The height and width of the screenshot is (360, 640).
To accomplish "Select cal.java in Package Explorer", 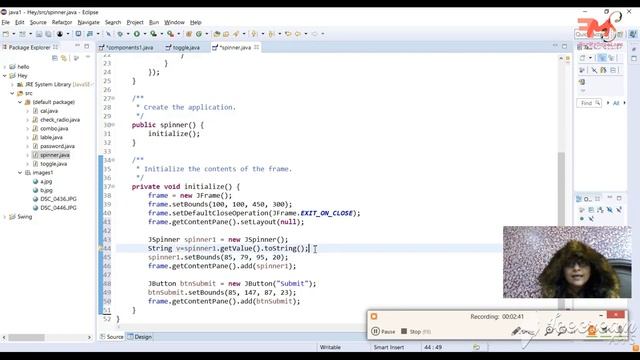I will [x=49, y=111].
